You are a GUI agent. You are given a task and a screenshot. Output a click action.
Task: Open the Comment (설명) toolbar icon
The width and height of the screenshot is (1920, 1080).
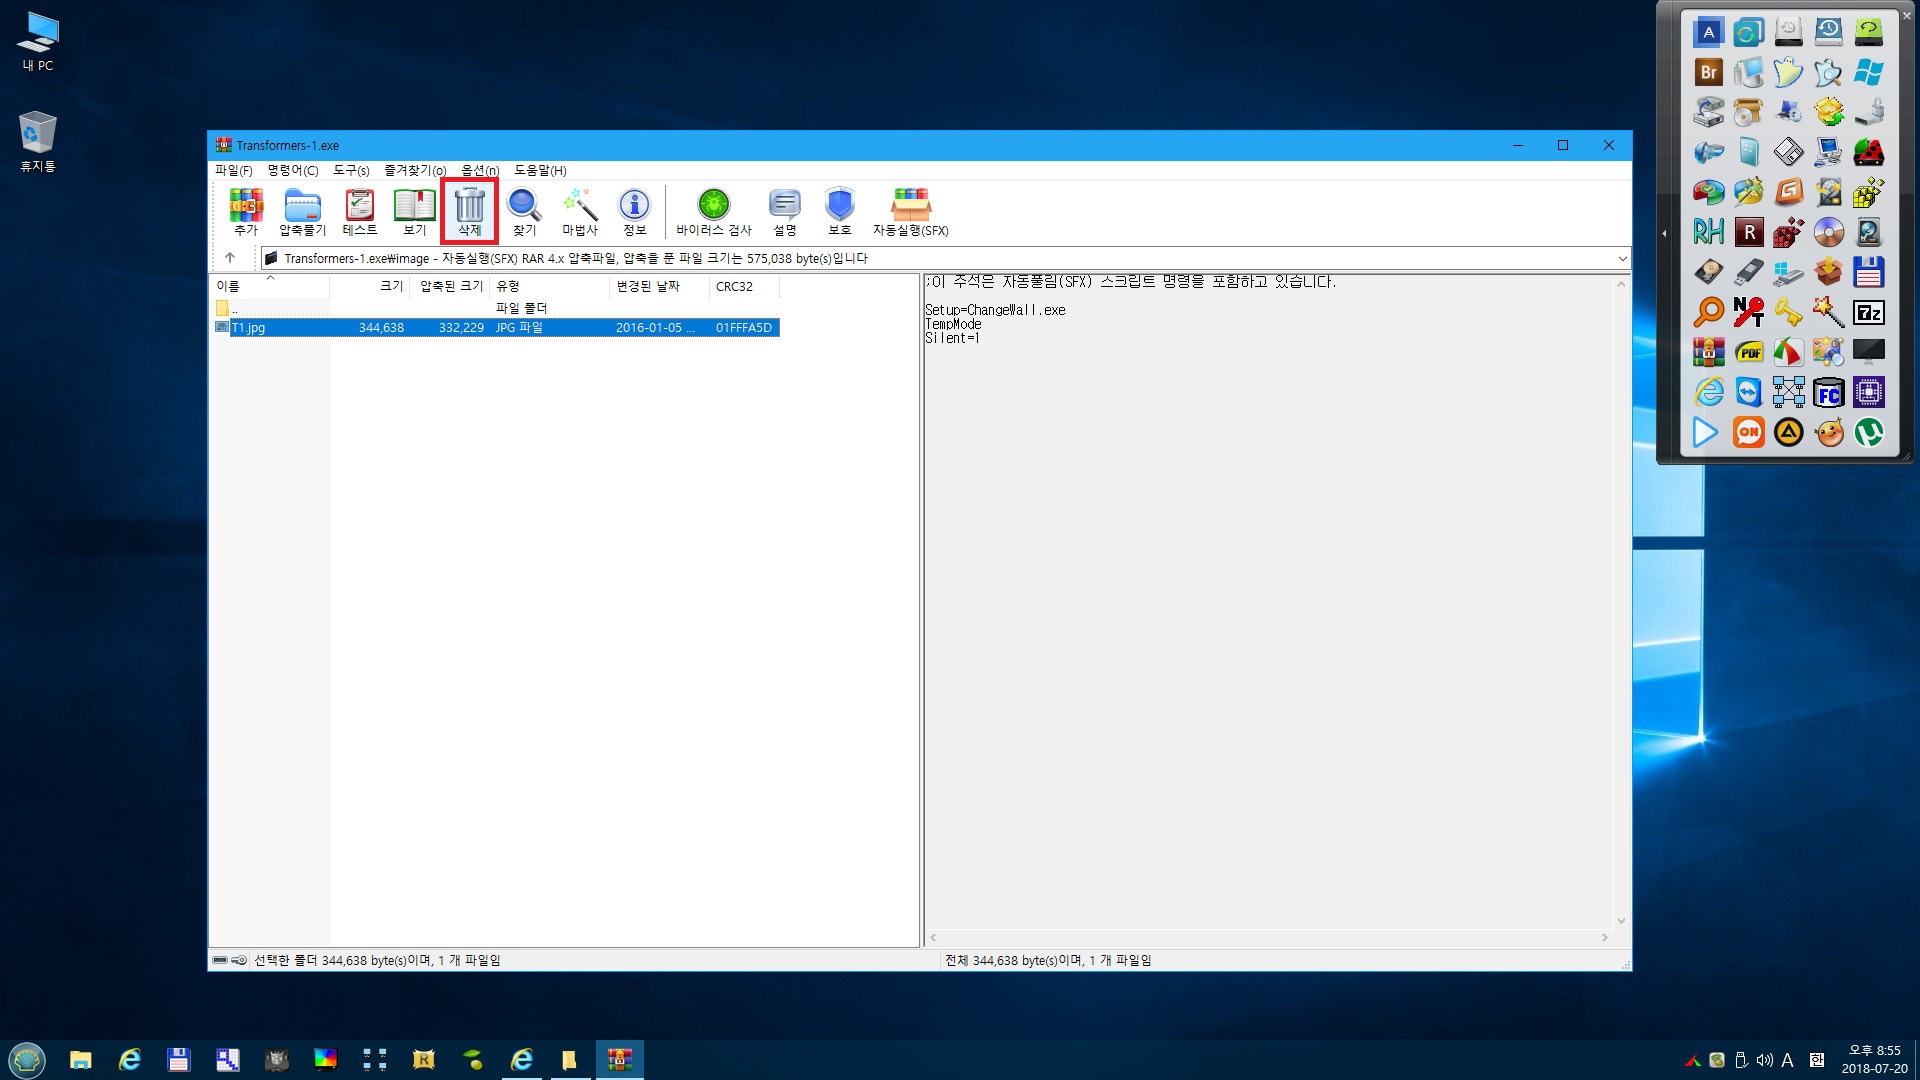coord(784,212)
